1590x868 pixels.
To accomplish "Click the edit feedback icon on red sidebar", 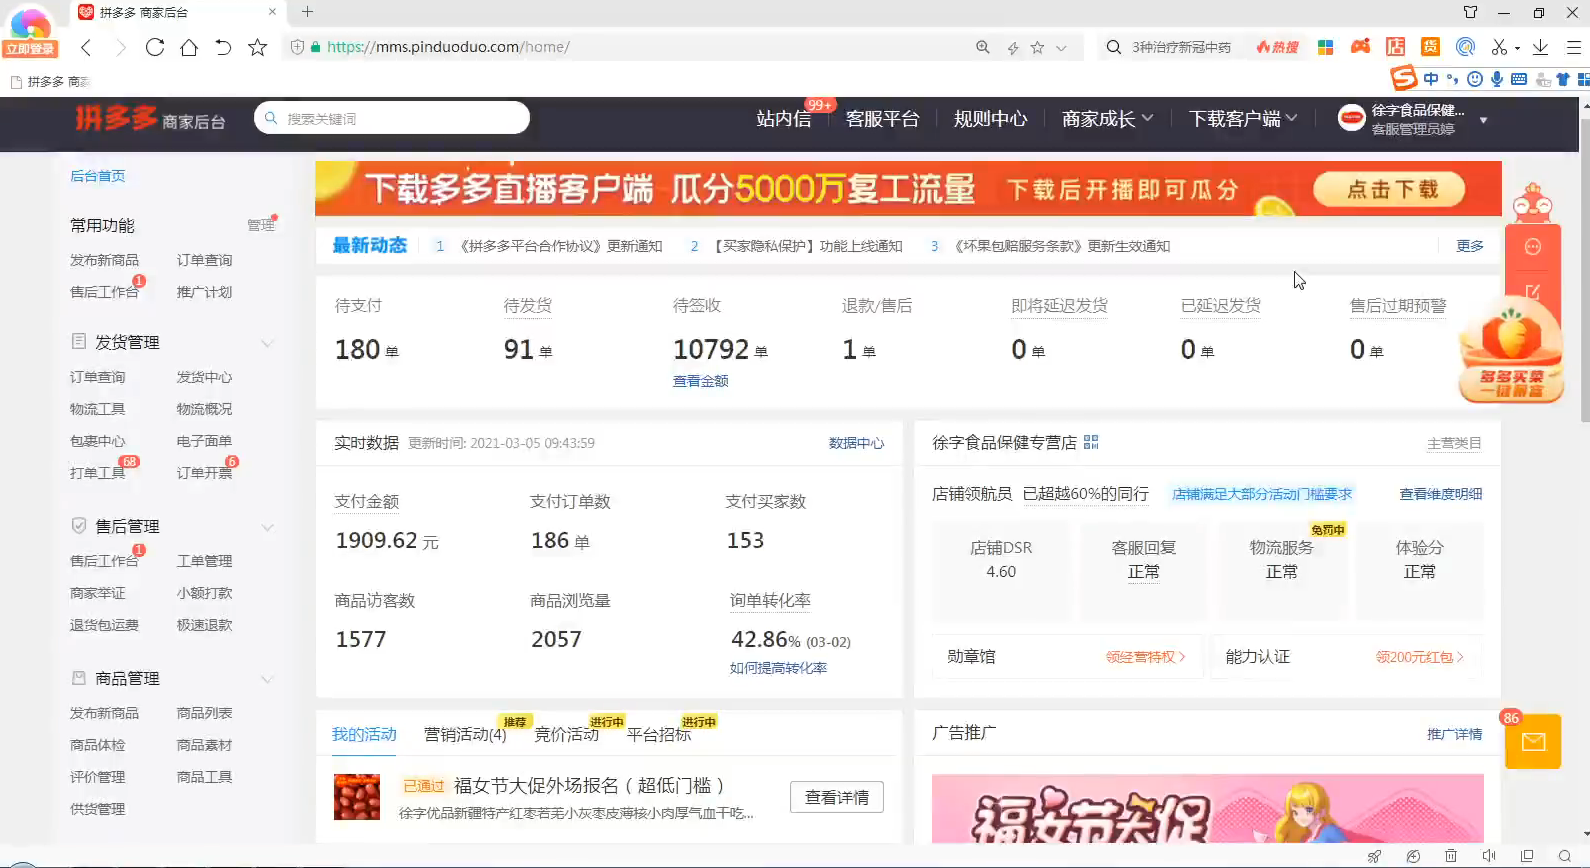I will click(x=1532, y=291).
